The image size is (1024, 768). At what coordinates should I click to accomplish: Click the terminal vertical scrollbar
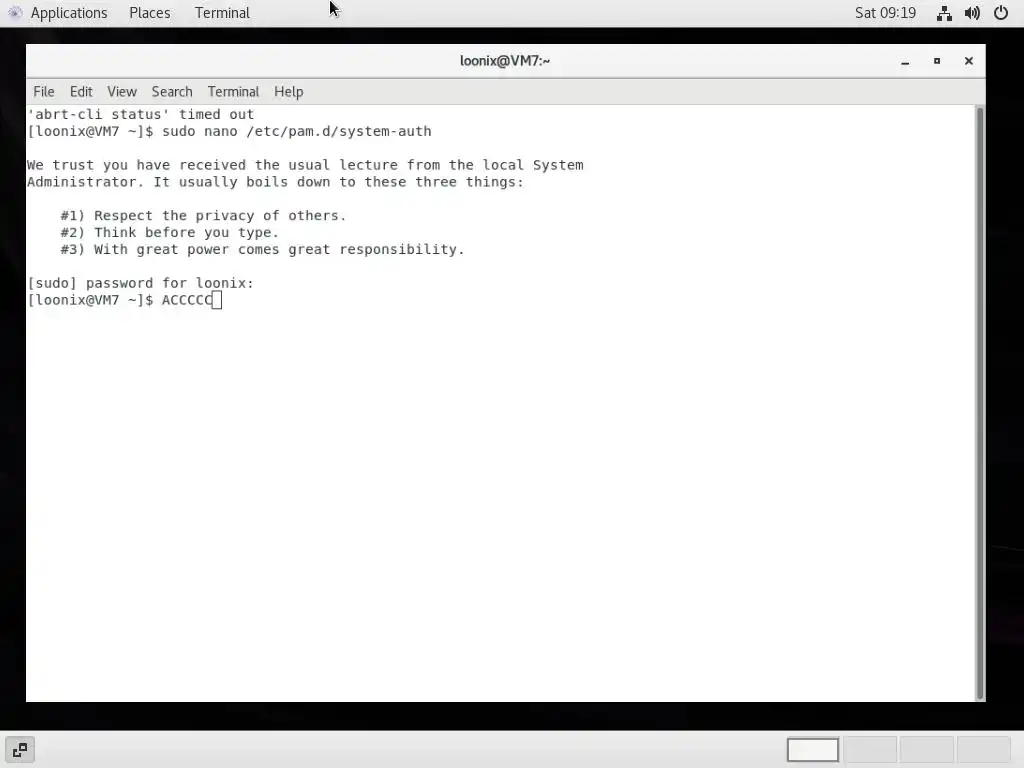(980, 403)
